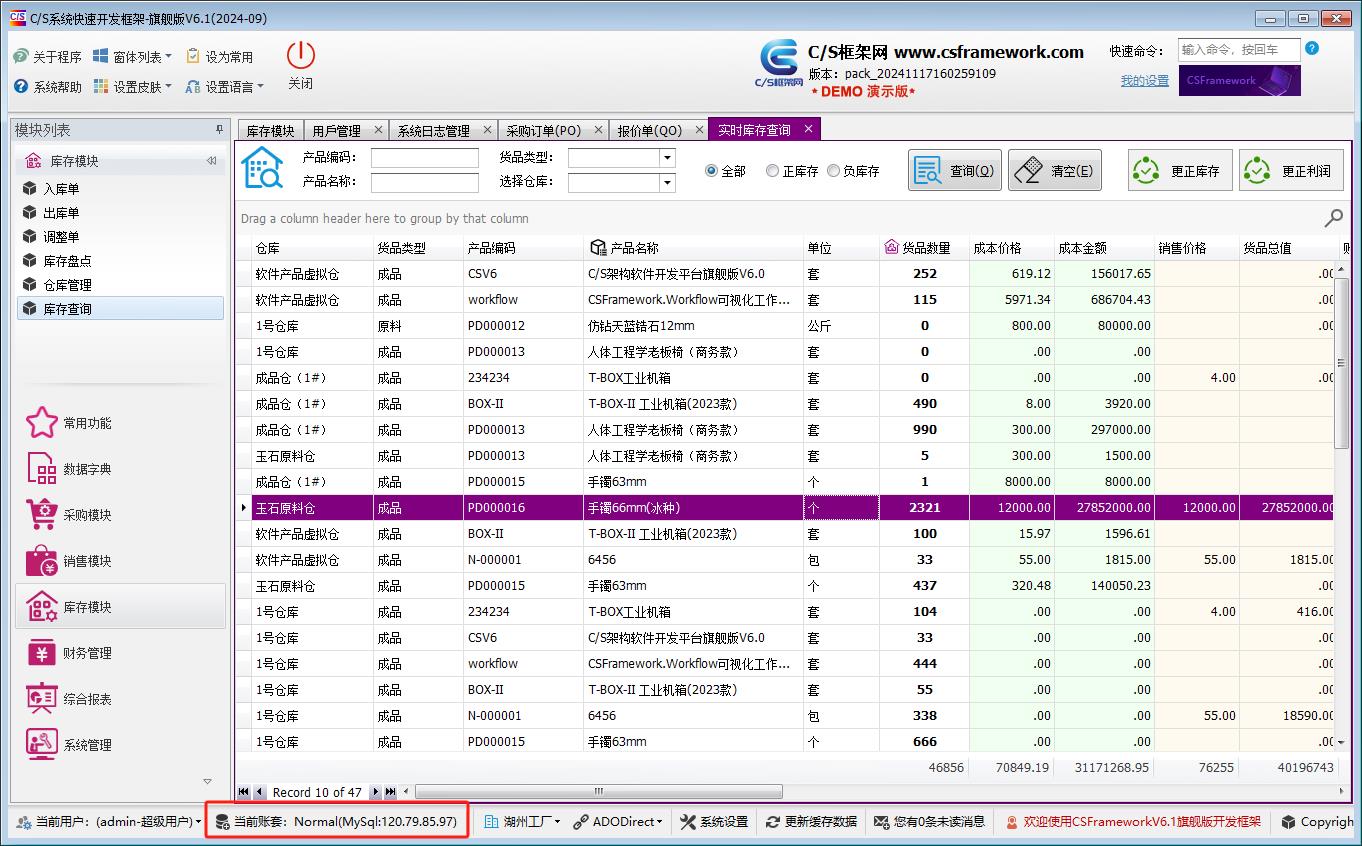1362x846 pixels.
Task: Select the 正库存 radio option
Action: pyautogui.click(x=772, y=171)
